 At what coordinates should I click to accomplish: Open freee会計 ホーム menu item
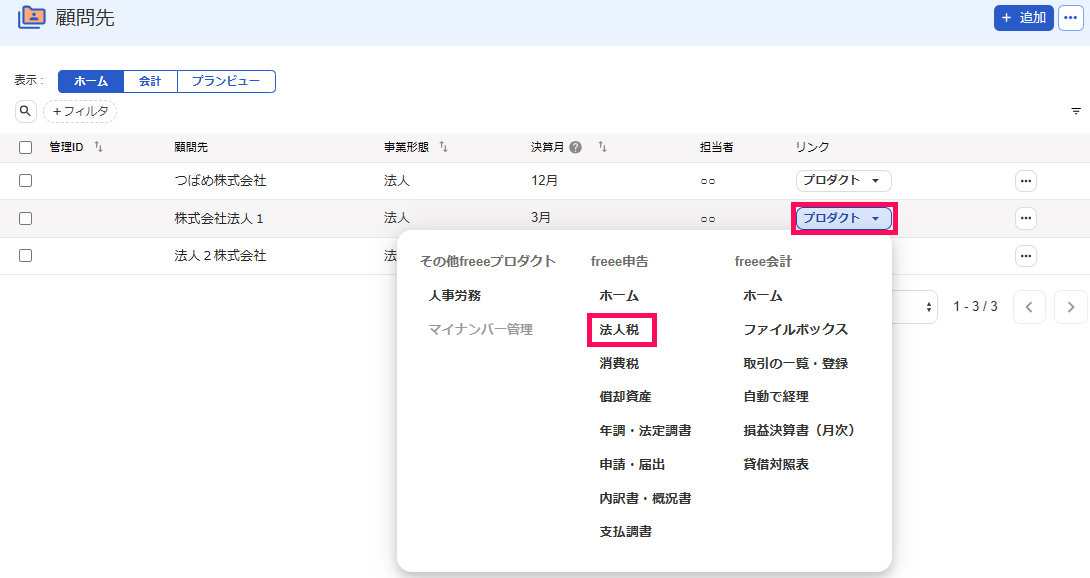tap(763, 296)
